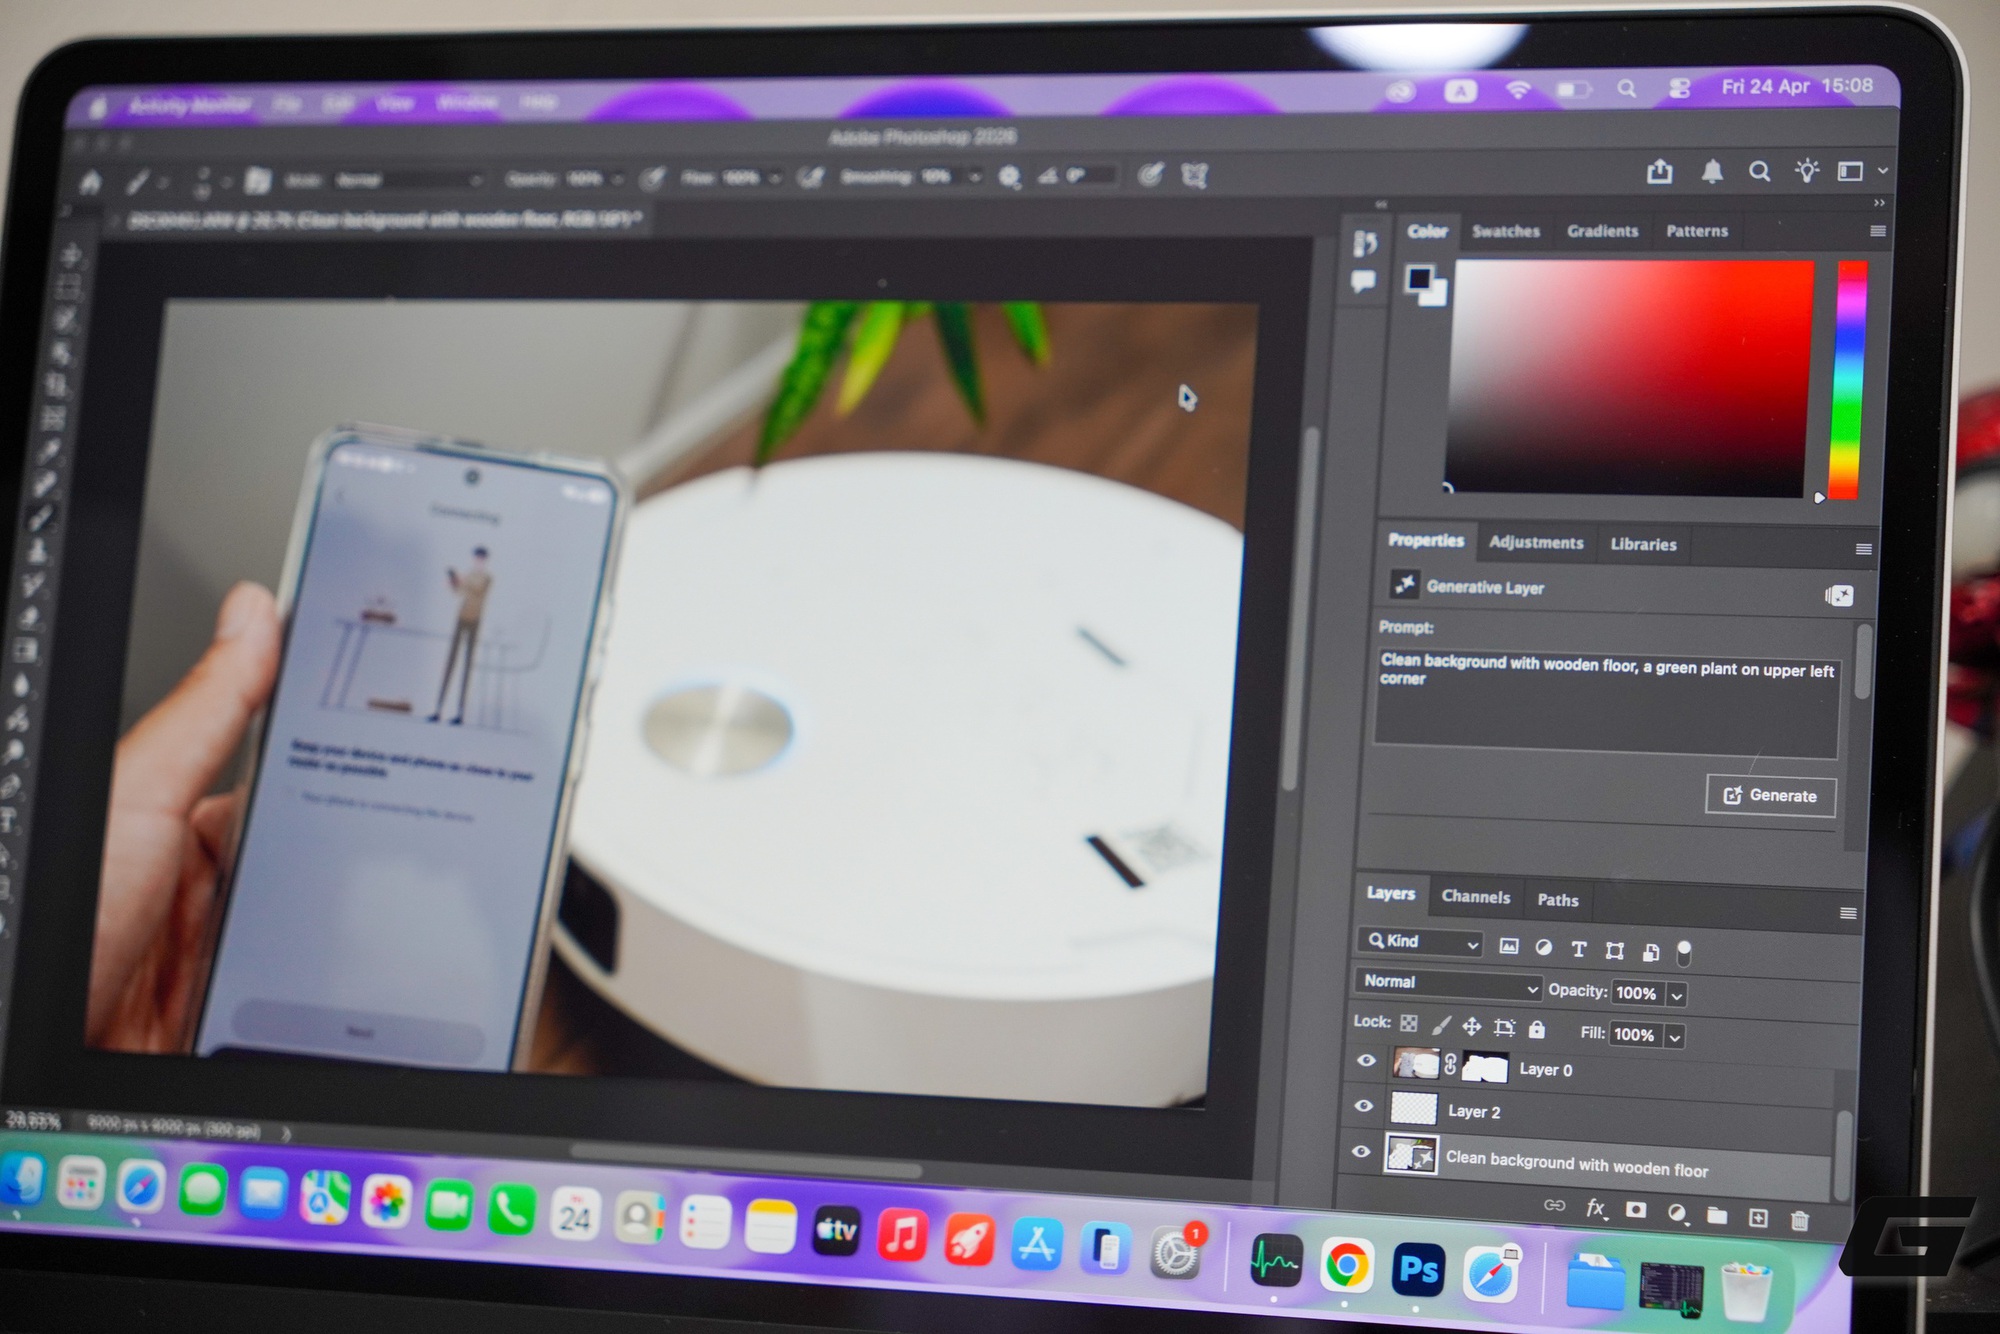The width and height of the screenshot is (2000, 1334).
Task: Select the Layer 0 mask thumbnail
Action: tap(1485, 1068)
